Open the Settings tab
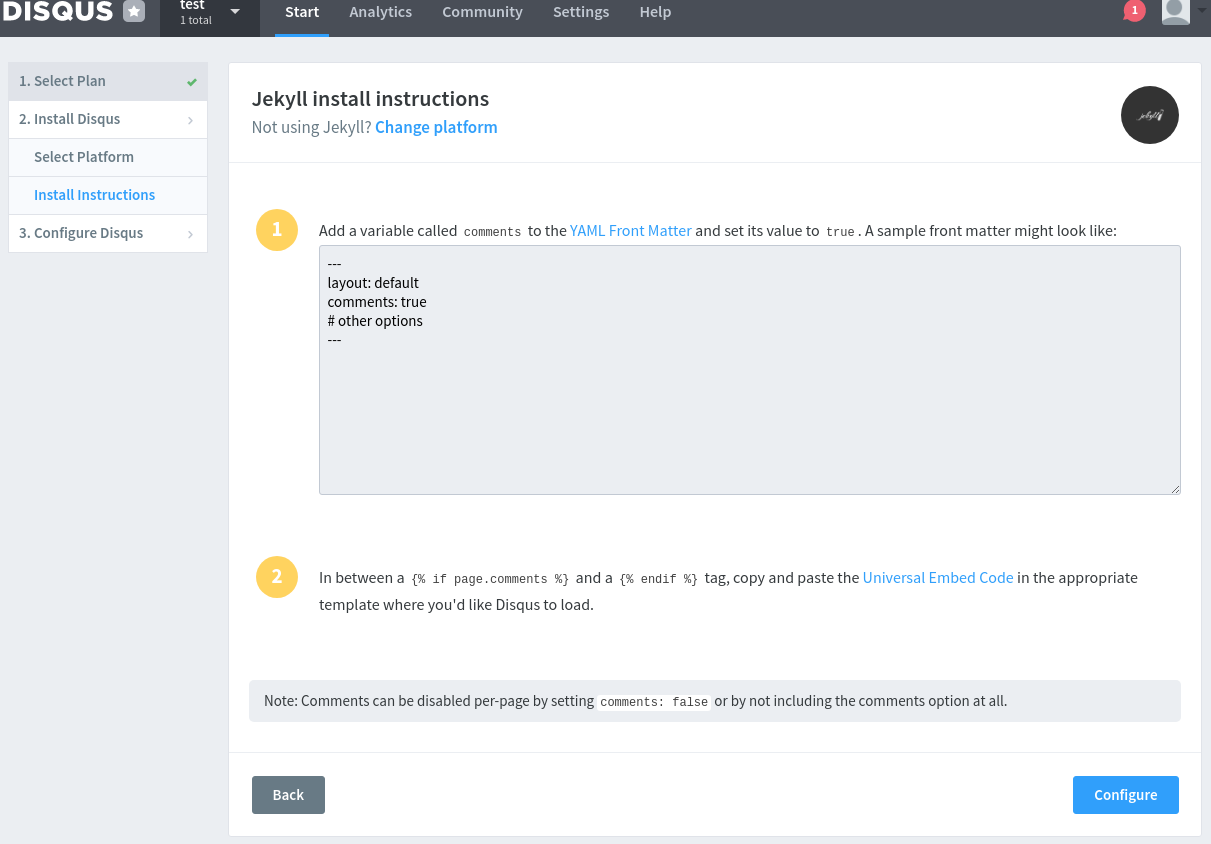The height and width of the screenshot is (844, 1211). 581,12
